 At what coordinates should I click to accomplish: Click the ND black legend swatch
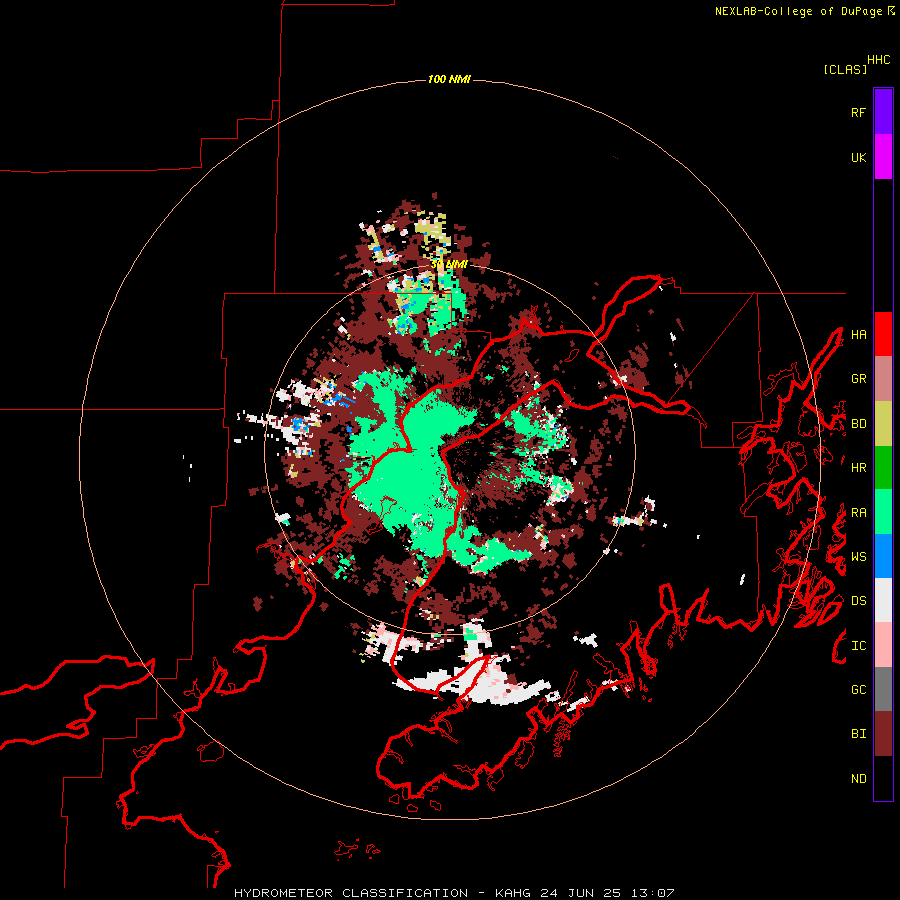pos(883,778)
